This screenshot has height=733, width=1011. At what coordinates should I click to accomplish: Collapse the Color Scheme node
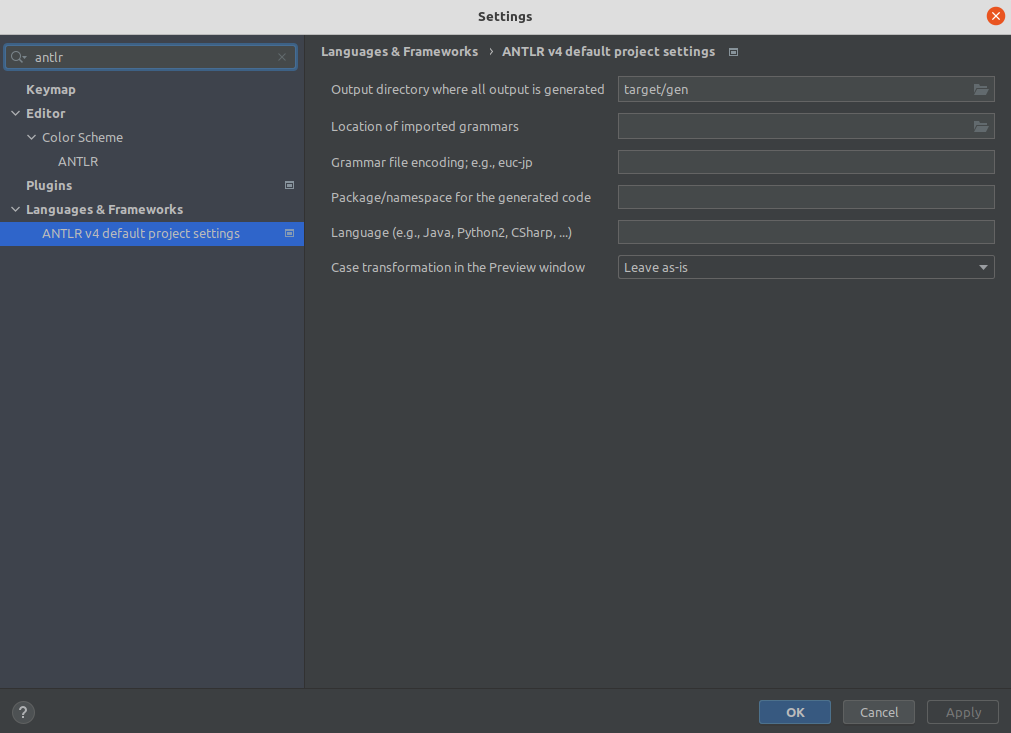click(x=31, y=137)
